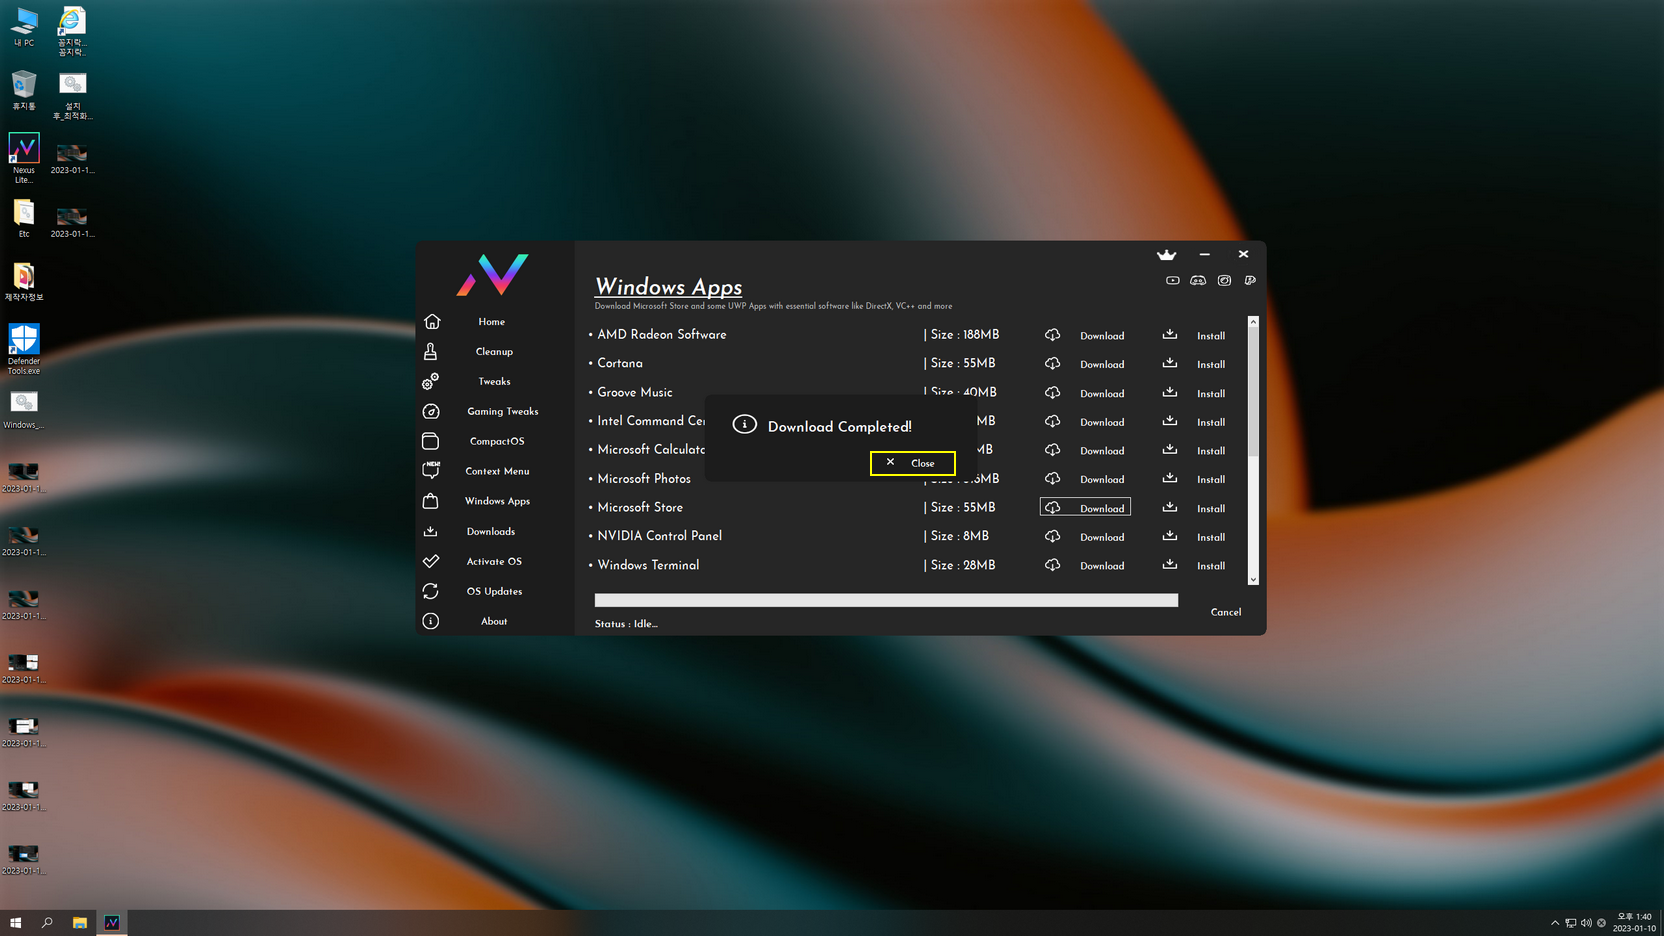Image resolution: width=1664 pixels, height=936 pixels.
Task: Click the cloud download icon for NVIDIA Control Panel
Action: click(1053, 537)
